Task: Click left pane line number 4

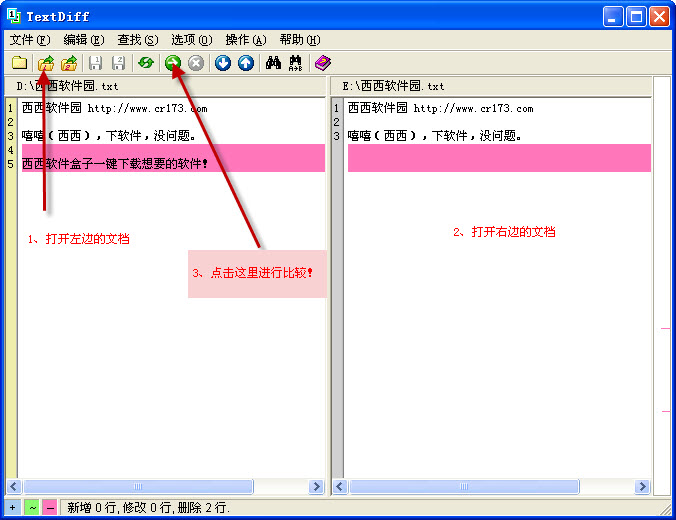Action: click(11, 150)
